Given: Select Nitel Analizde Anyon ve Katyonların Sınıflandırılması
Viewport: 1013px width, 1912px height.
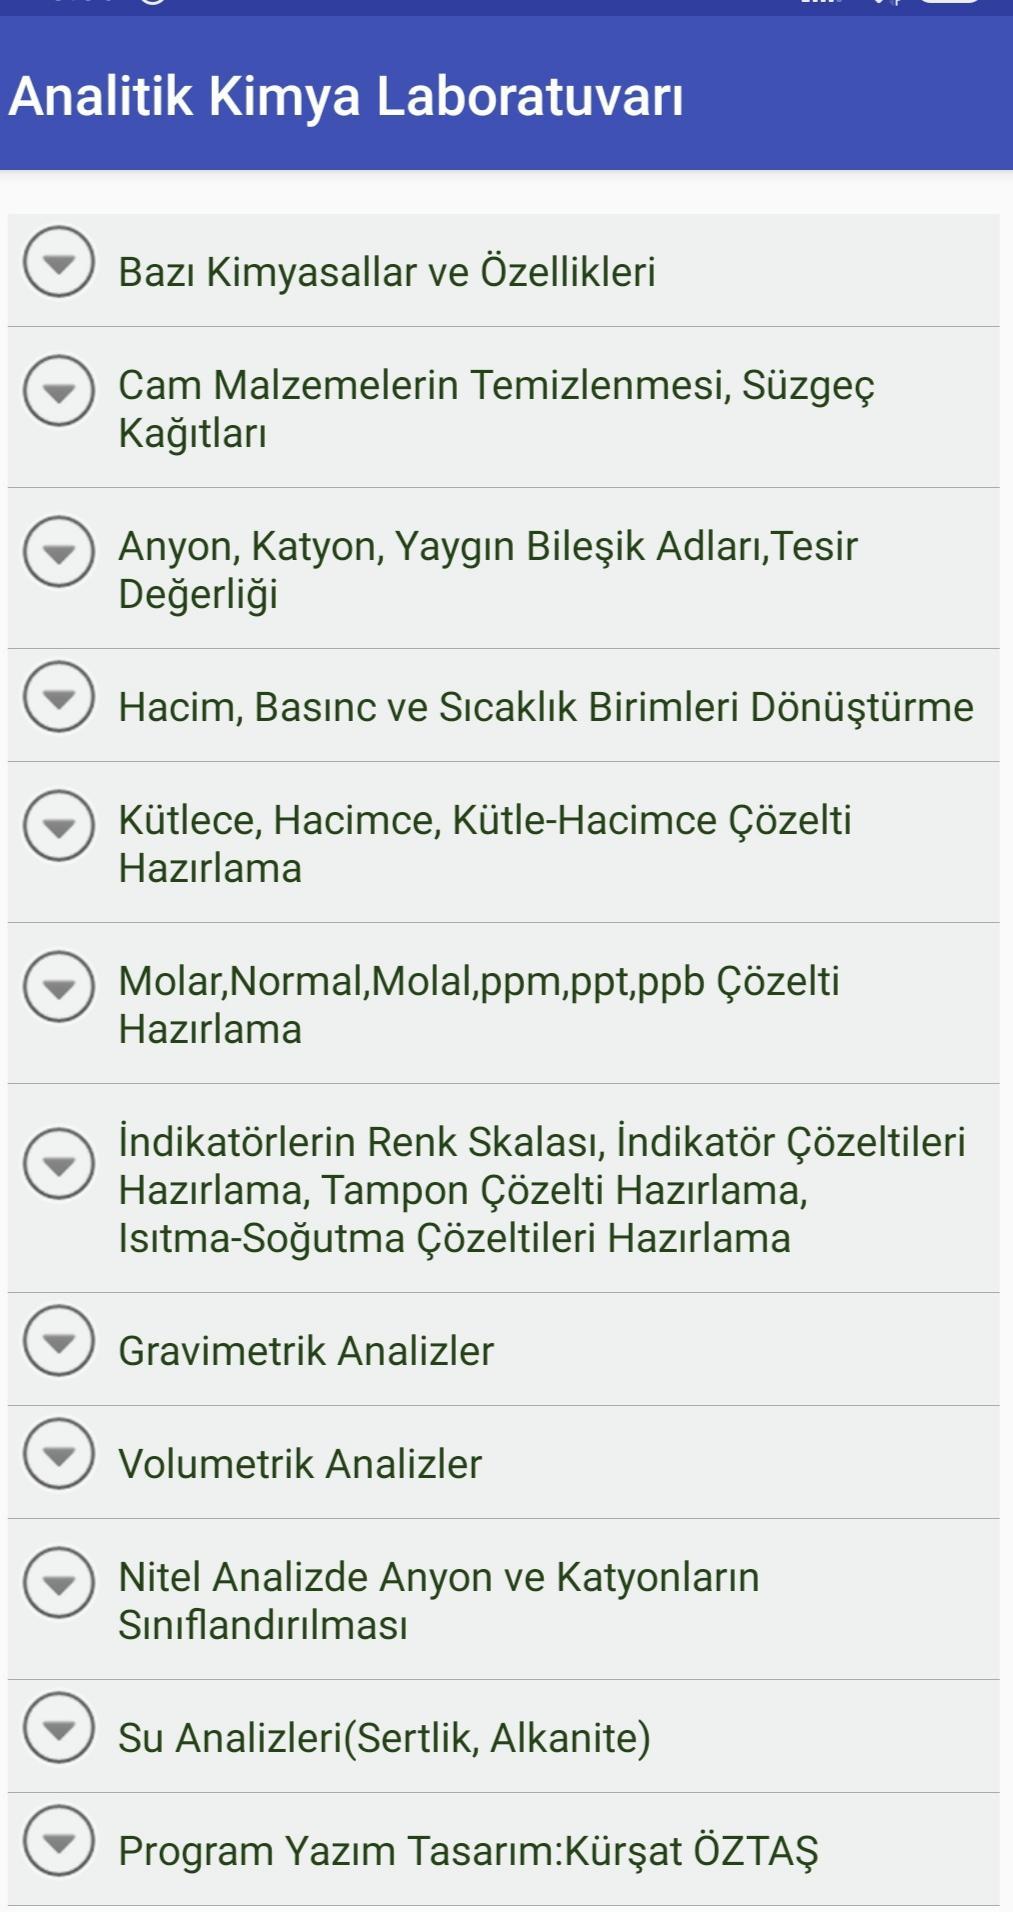Looking at the screenshot, I should click(x=504, y=1600).
